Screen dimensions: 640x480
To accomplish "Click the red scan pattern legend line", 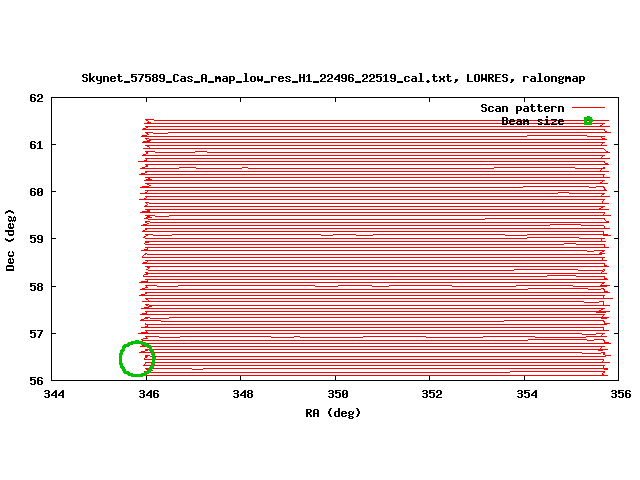I will pos(588,108).
